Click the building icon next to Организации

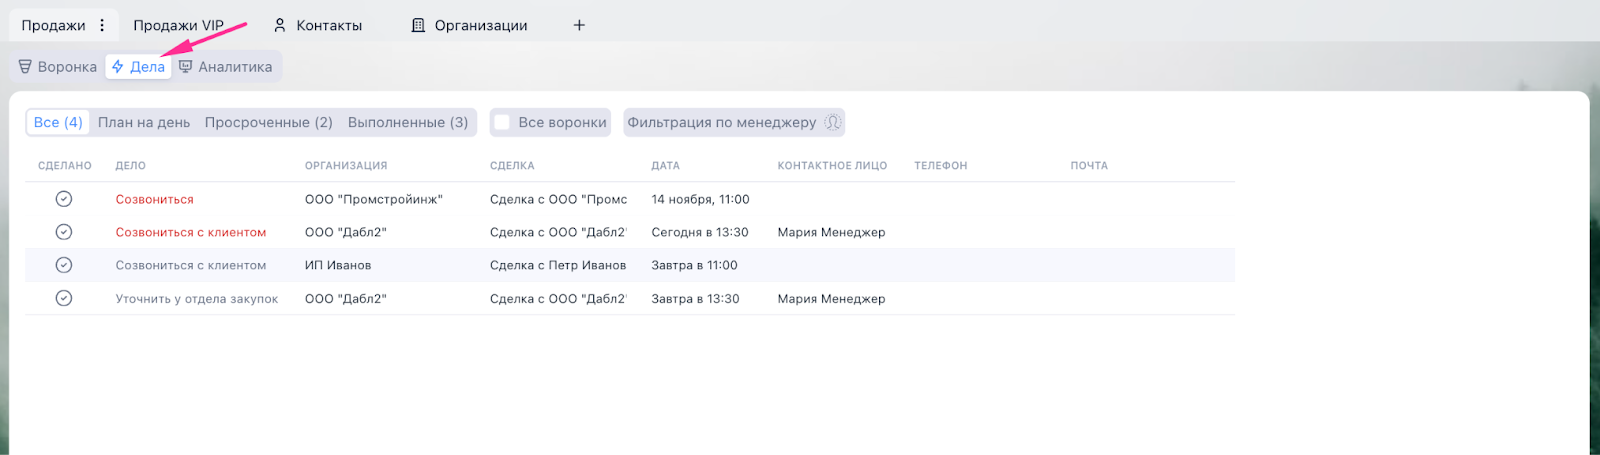418,26
